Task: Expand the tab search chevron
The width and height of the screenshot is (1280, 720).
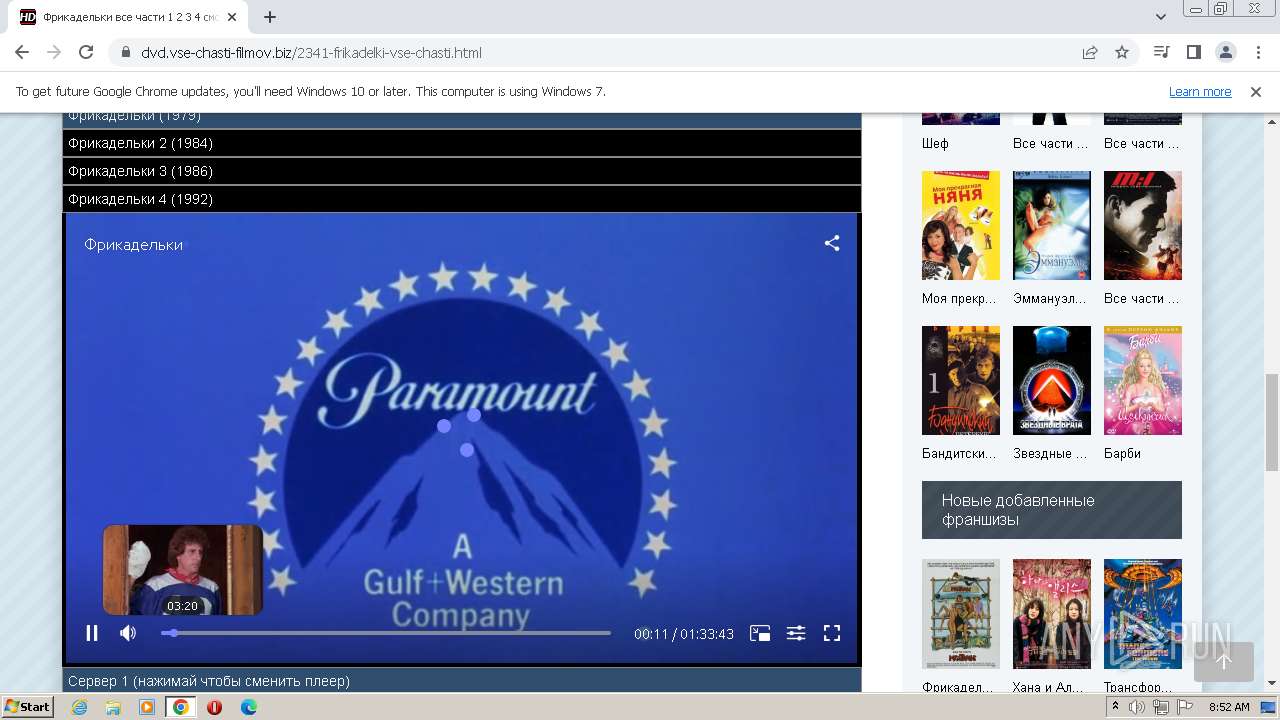Action: pos(1161,17)
